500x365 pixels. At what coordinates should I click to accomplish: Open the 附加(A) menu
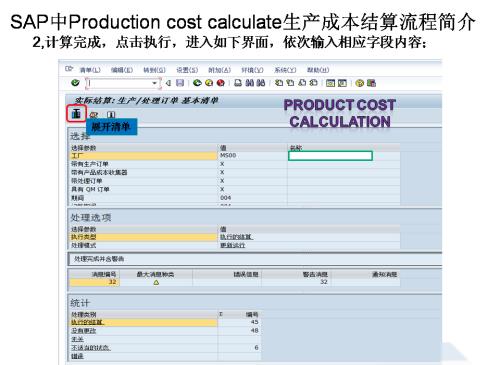coord(219,70)
